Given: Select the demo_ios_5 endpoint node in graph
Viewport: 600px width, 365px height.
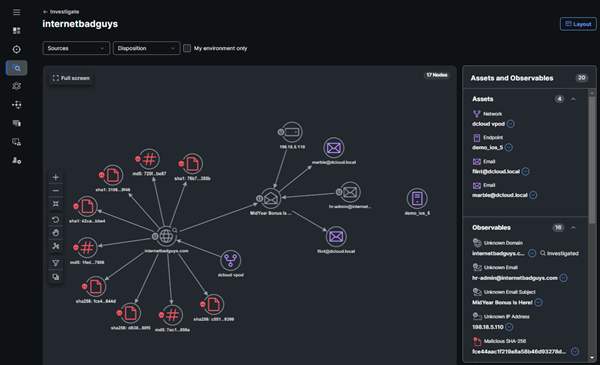Looking at the screenshot, I should pyautogui.click(x=417, y=199).
